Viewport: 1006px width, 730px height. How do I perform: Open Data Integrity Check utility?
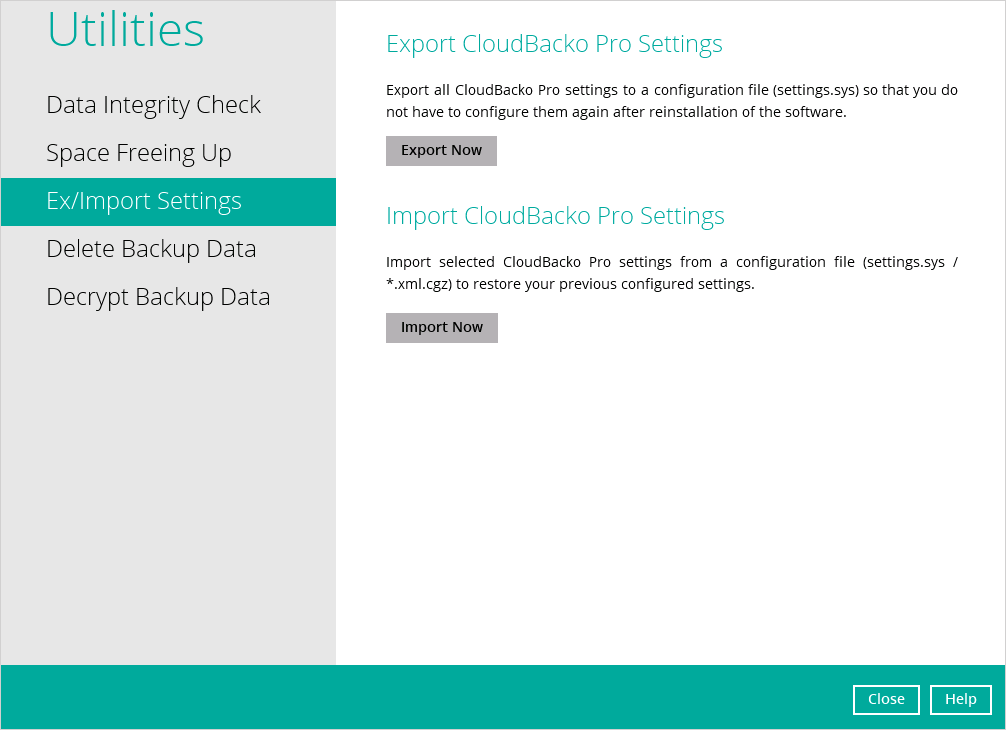pos(153,105)
